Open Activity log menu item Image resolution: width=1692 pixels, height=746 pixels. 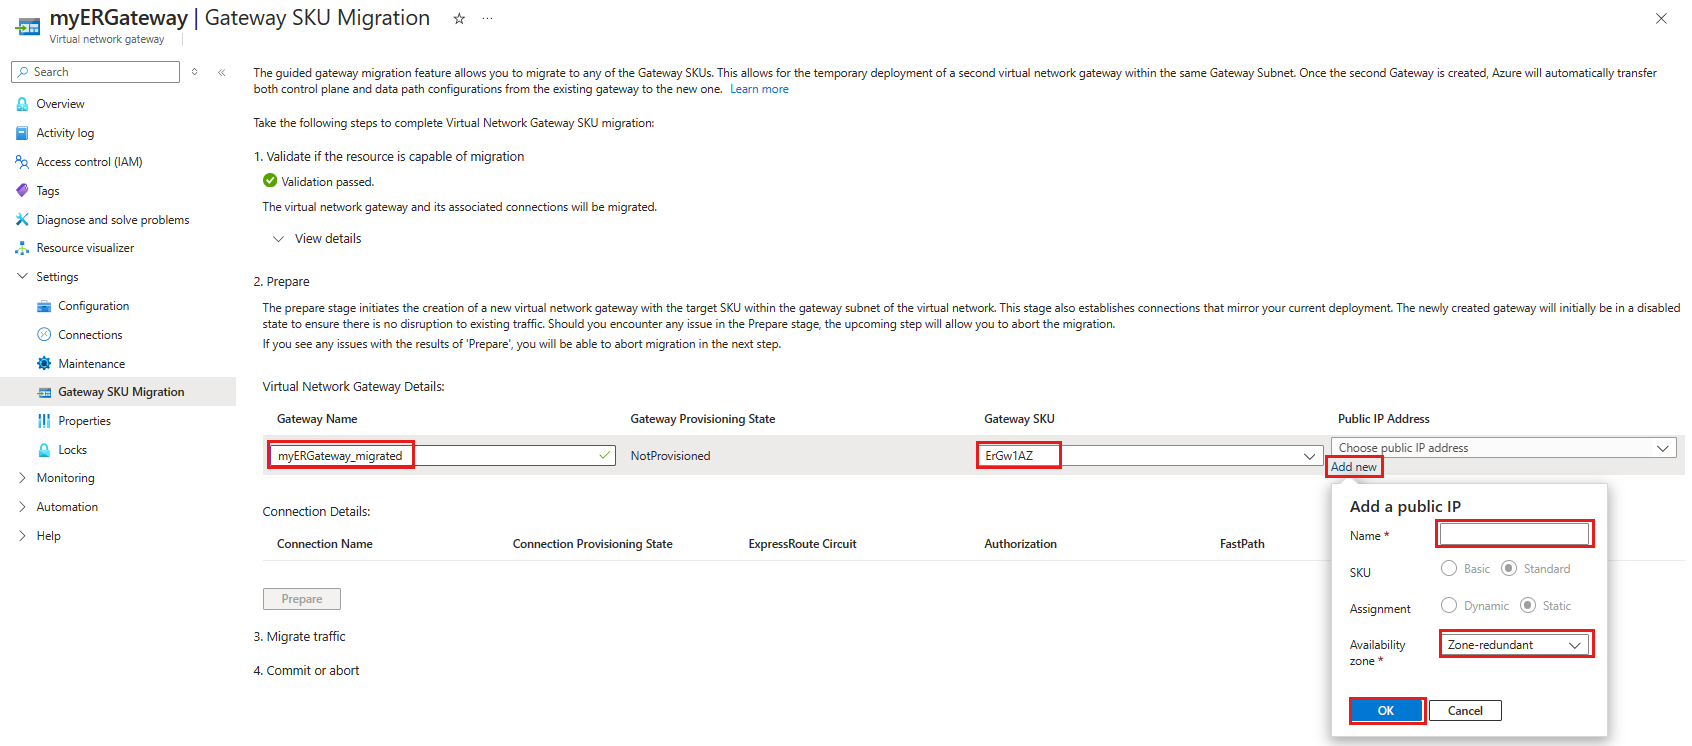click(65, 133)
